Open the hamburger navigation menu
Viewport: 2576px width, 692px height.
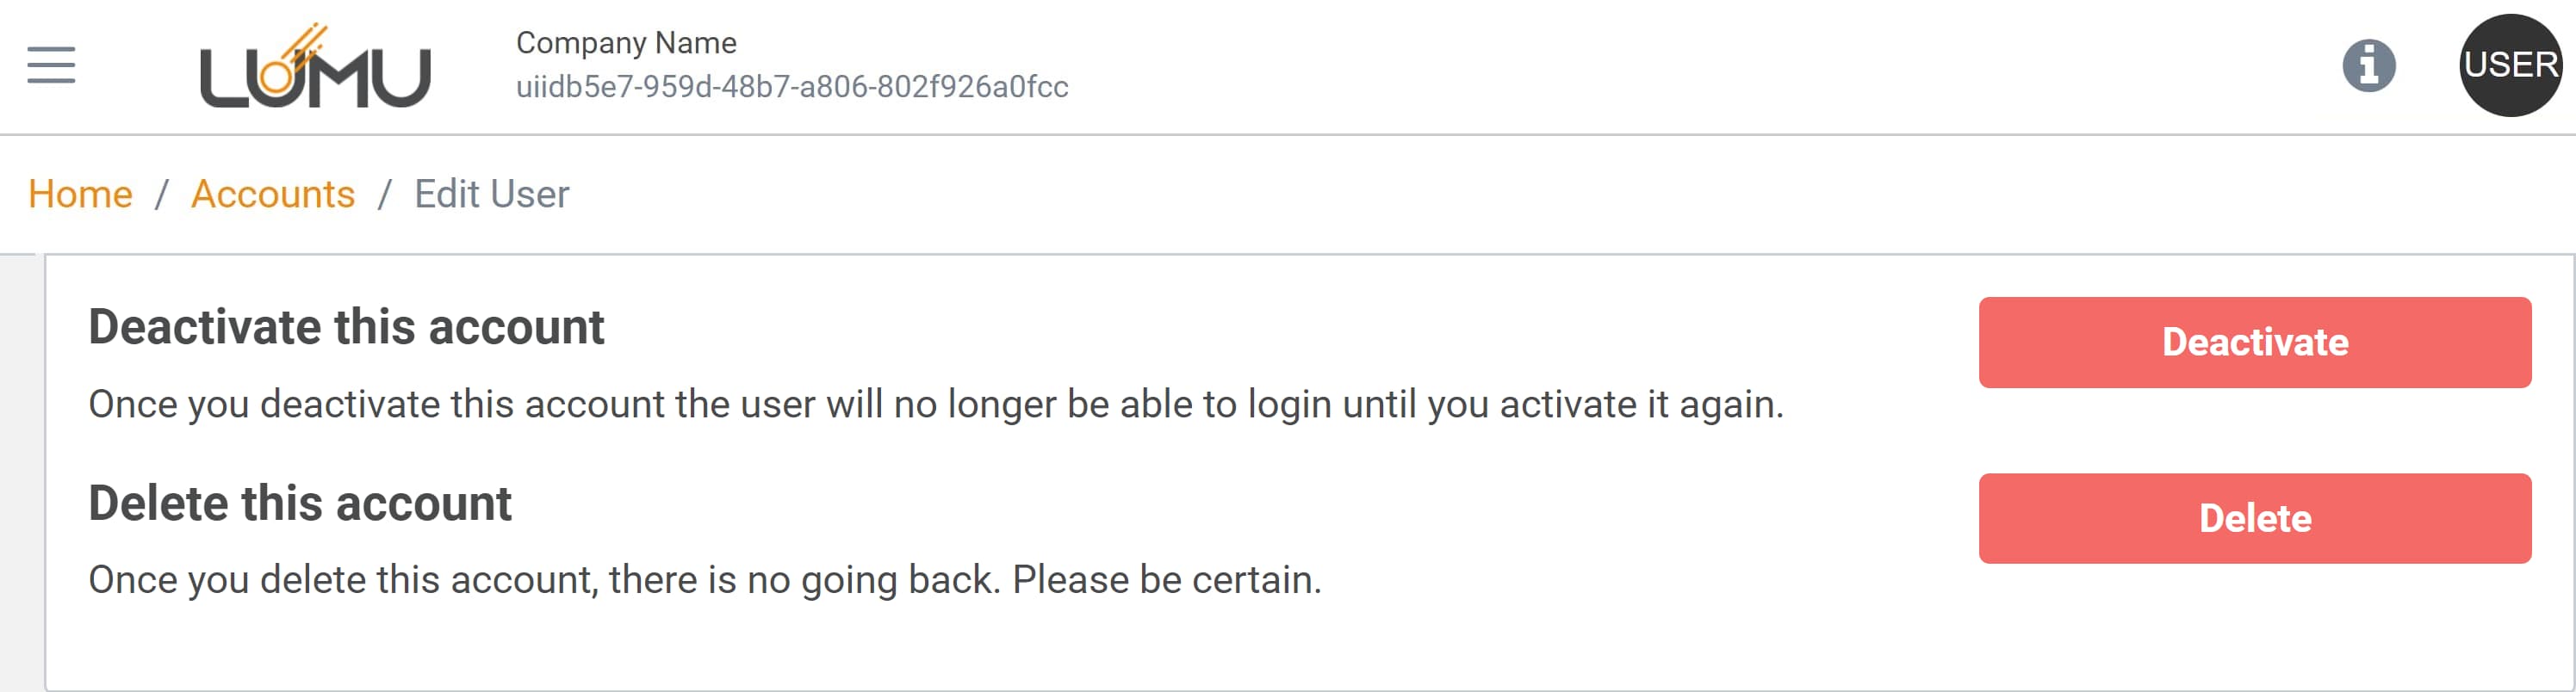(51, 65)
